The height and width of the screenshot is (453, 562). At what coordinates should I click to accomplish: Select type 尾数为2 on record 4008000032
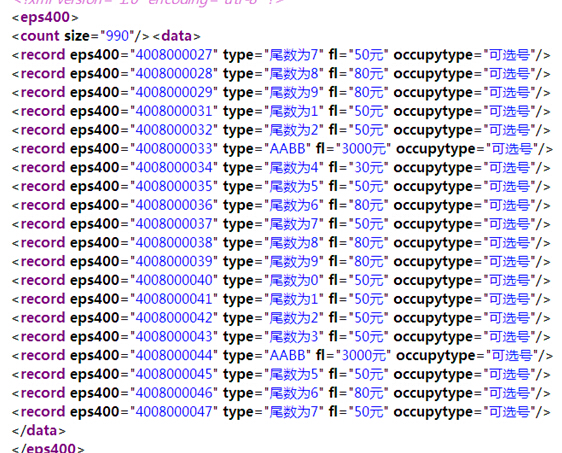pyautogui.click(x=294, y=130)
